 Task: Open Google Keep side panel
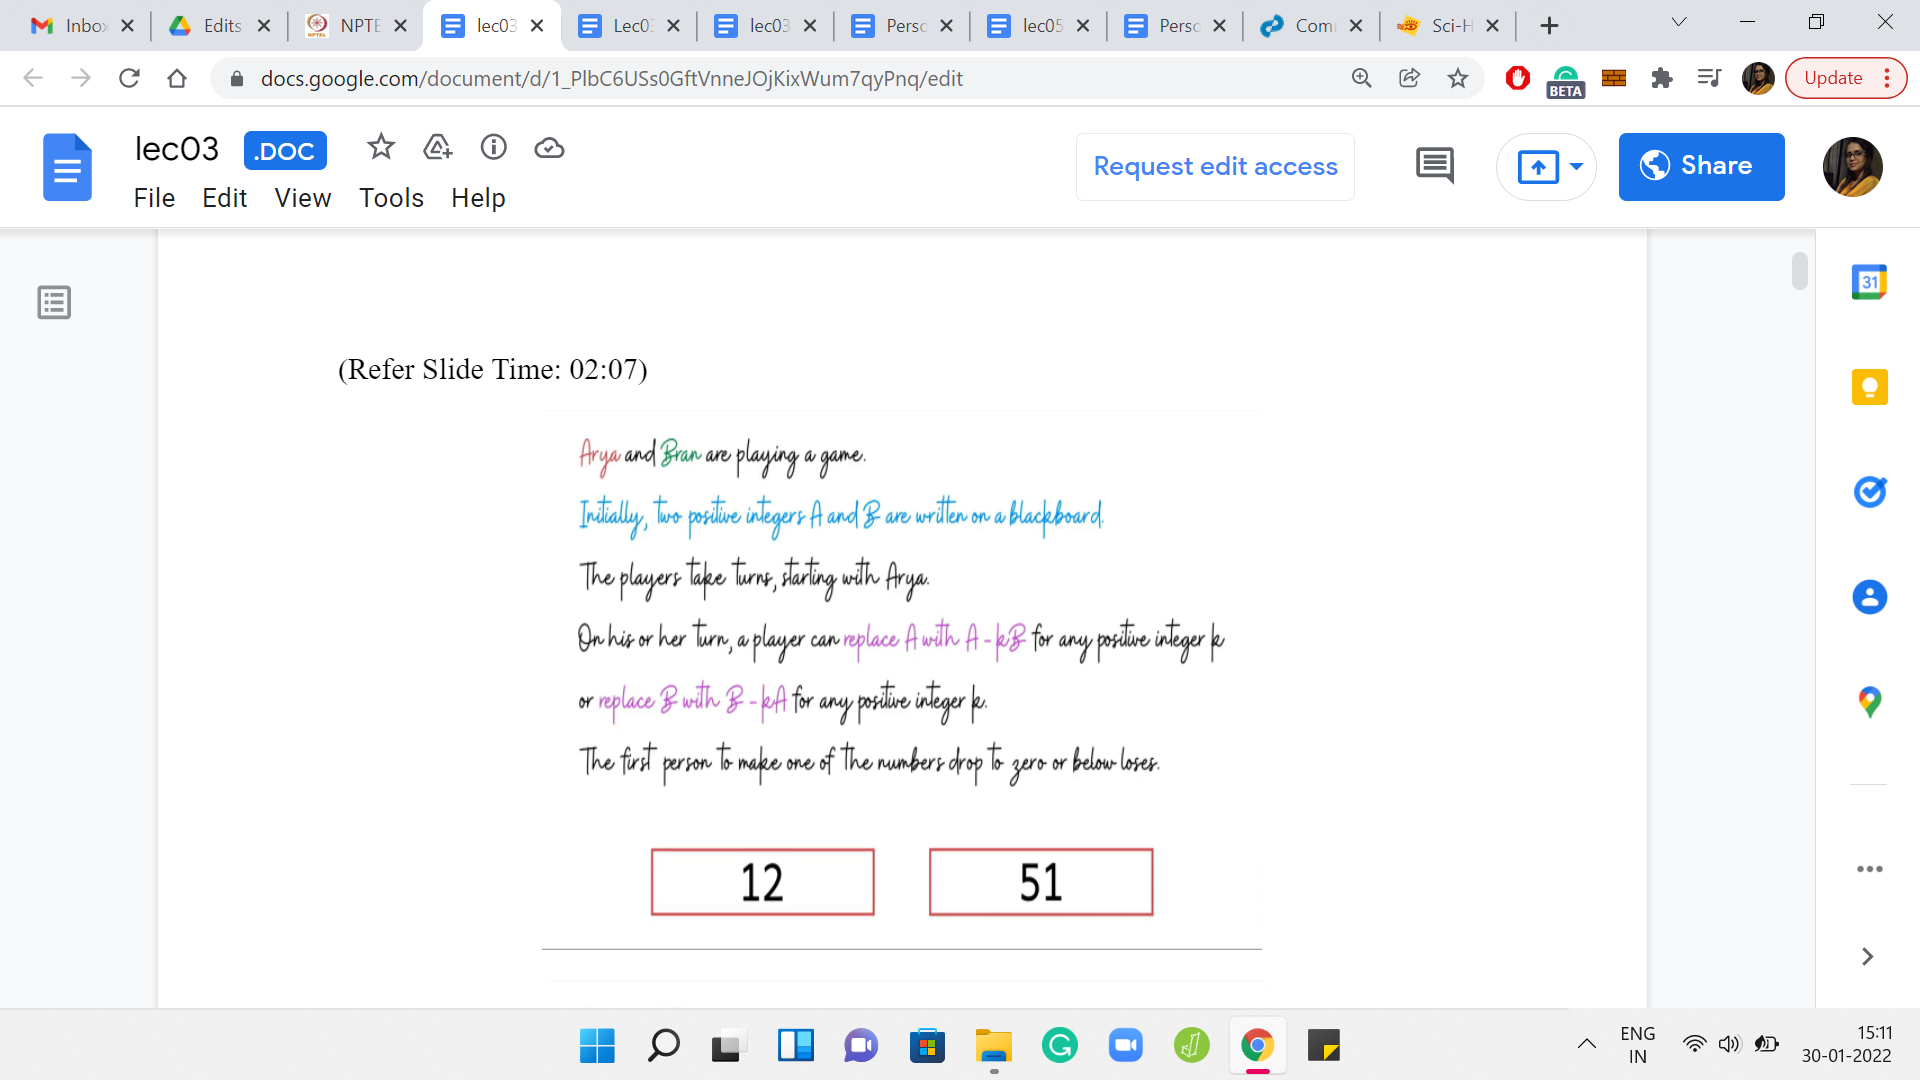(x=1869, y=388)
